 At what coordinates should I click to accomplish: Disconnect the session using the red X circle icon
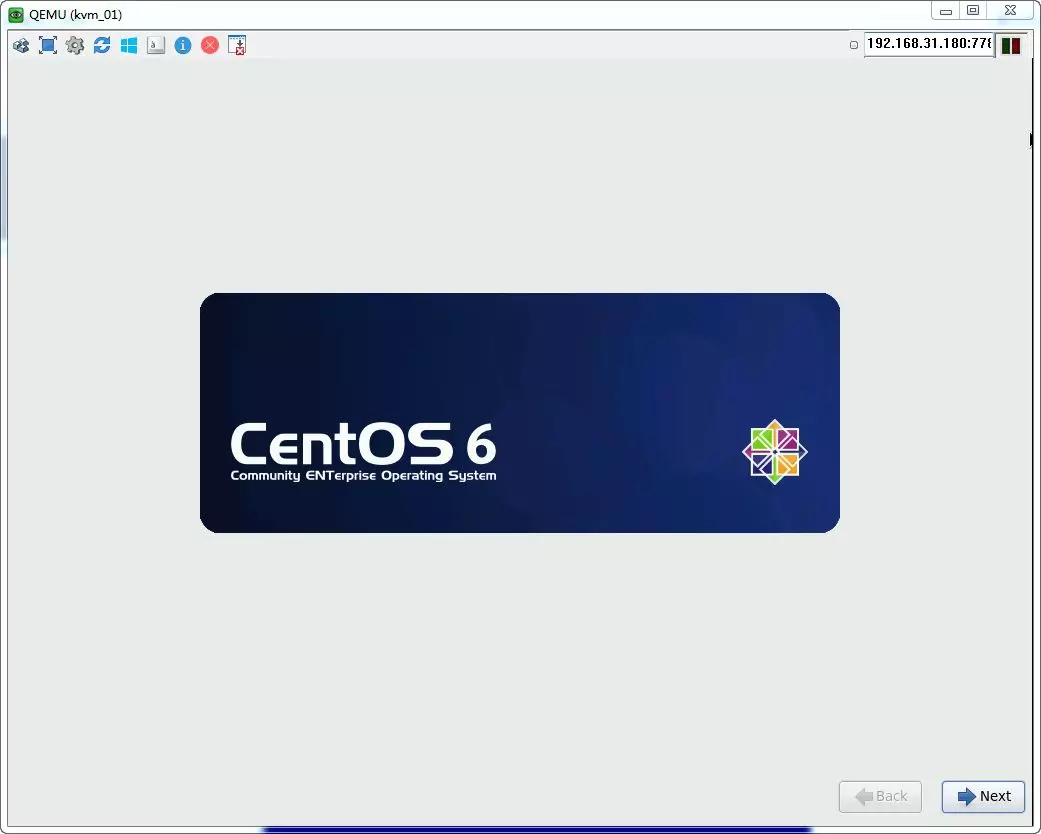pyautogui.click(x=210, y=45)
